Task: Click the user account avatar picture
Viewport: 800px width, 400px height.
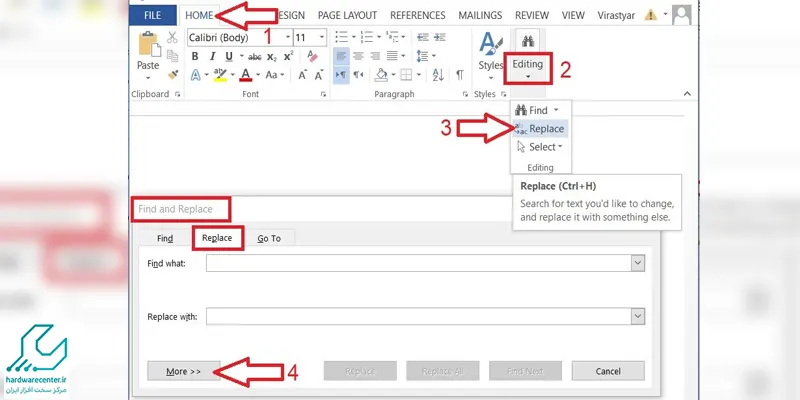Action: coord(682,15)
